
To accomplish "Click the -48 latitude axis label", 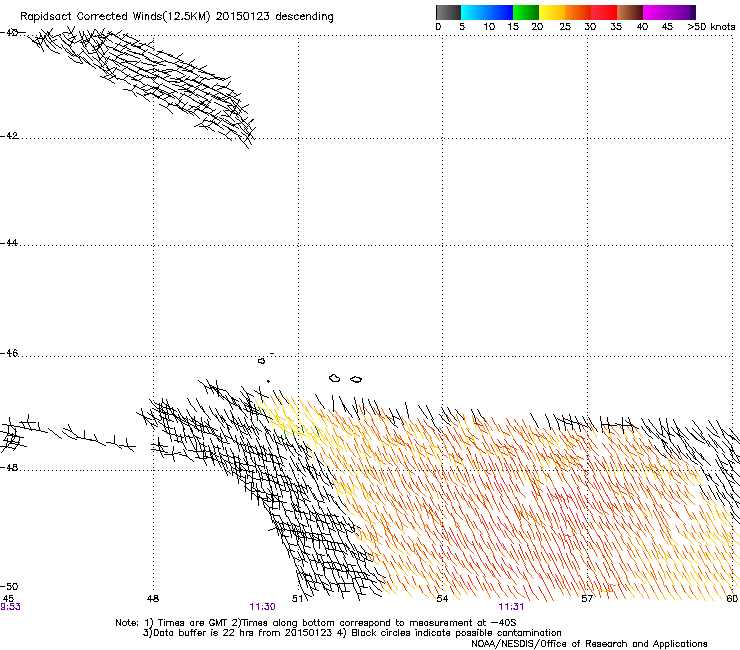I will [x=9, y=467].
